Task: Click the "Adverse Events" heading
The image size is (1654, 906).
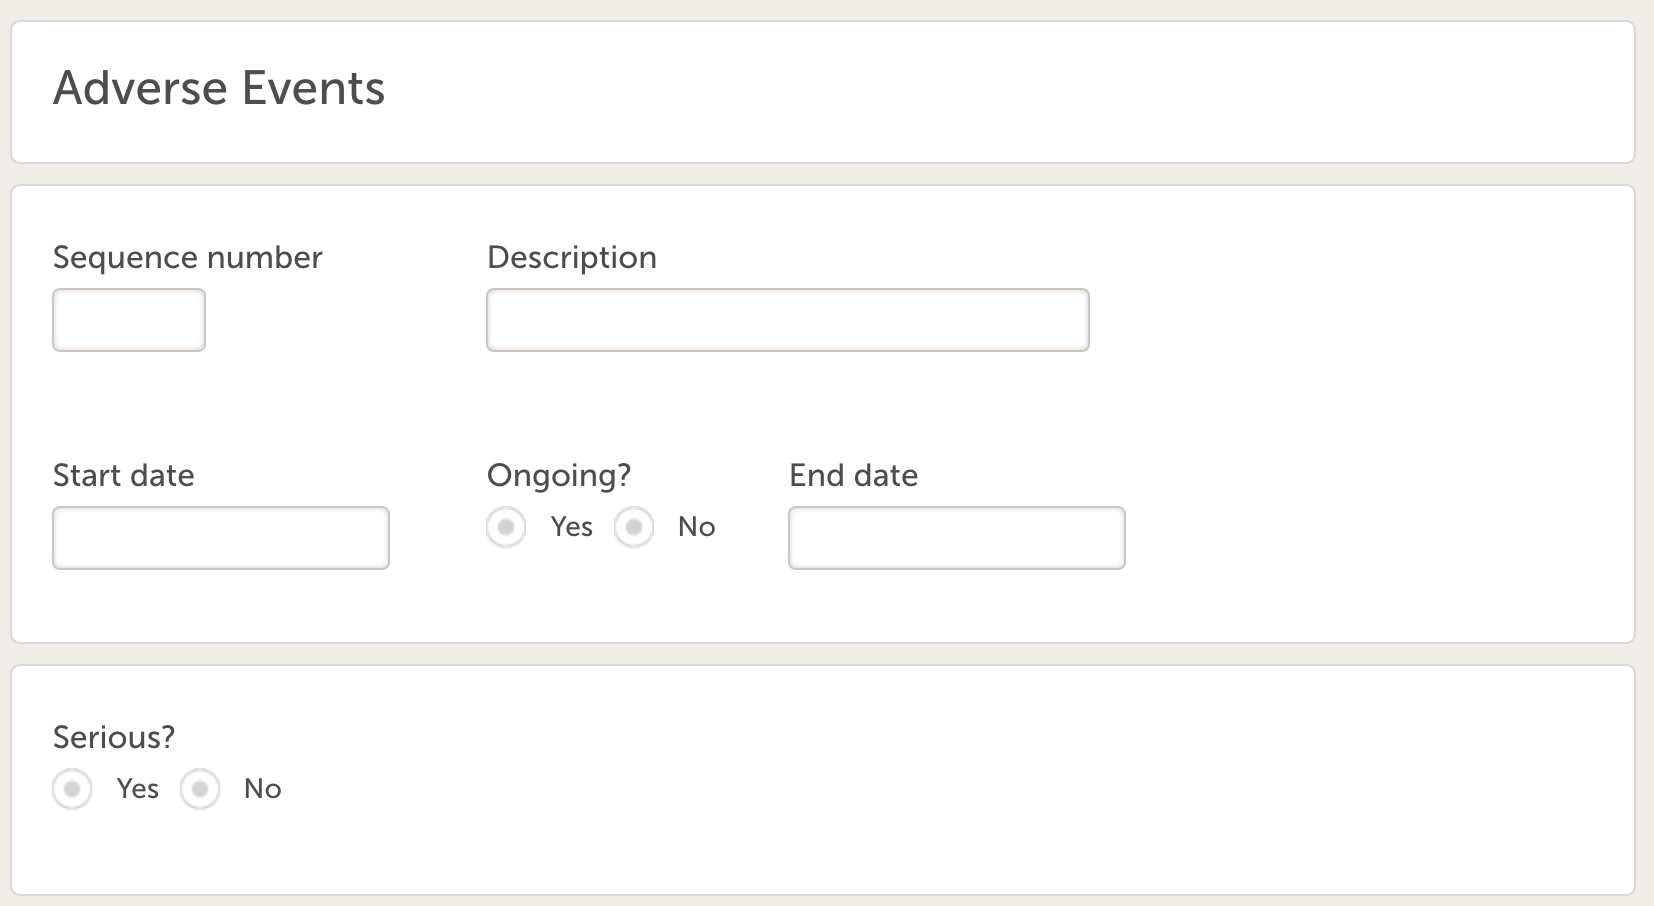Action: tap(218, 88)
